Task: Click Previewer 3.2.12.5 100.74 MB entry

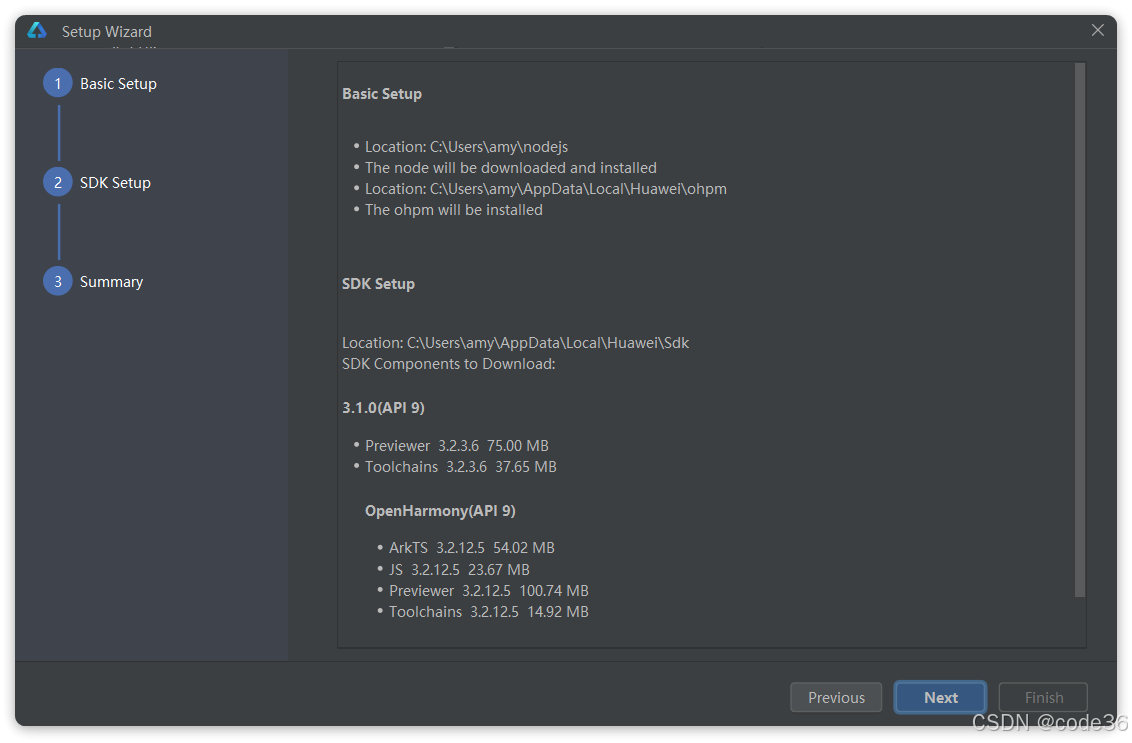Action: 489,591
